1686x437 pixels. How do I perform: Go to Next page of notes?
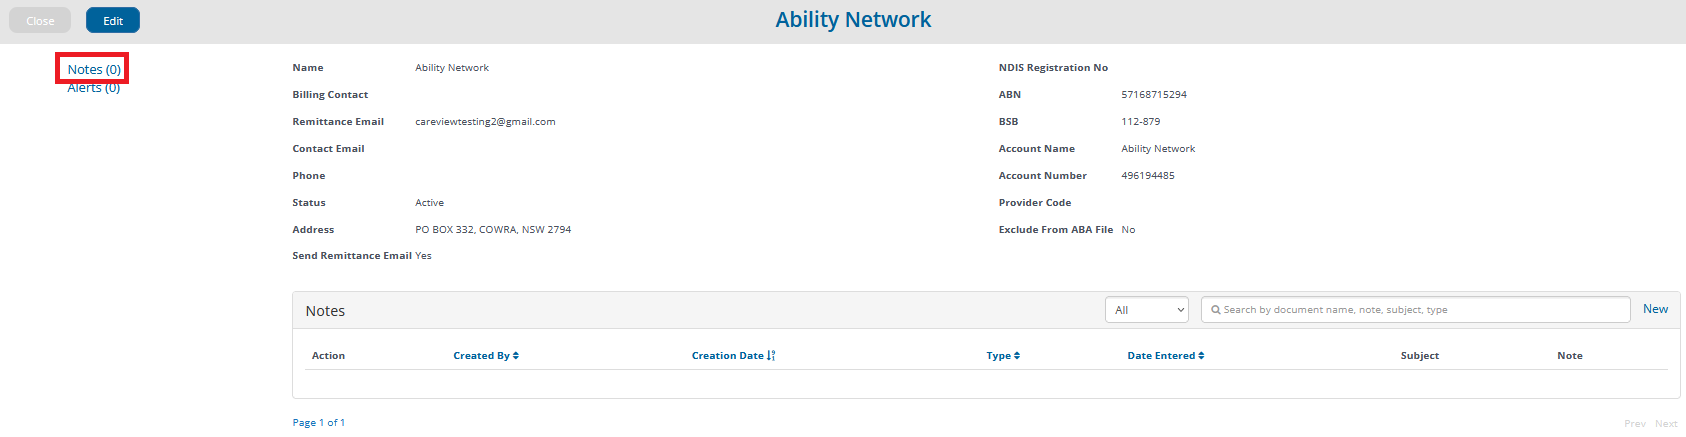(x=1666, y=424)
